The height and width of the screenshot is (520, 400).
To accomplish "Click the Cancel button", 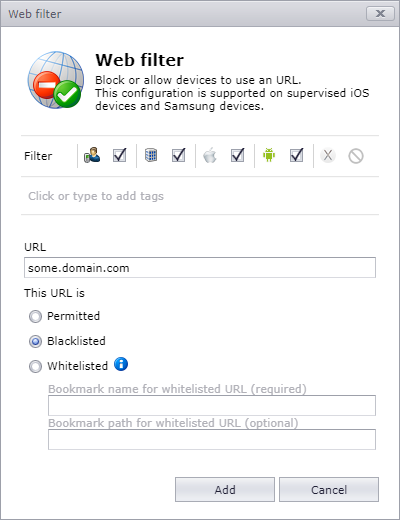I will [x=329, y=489].
